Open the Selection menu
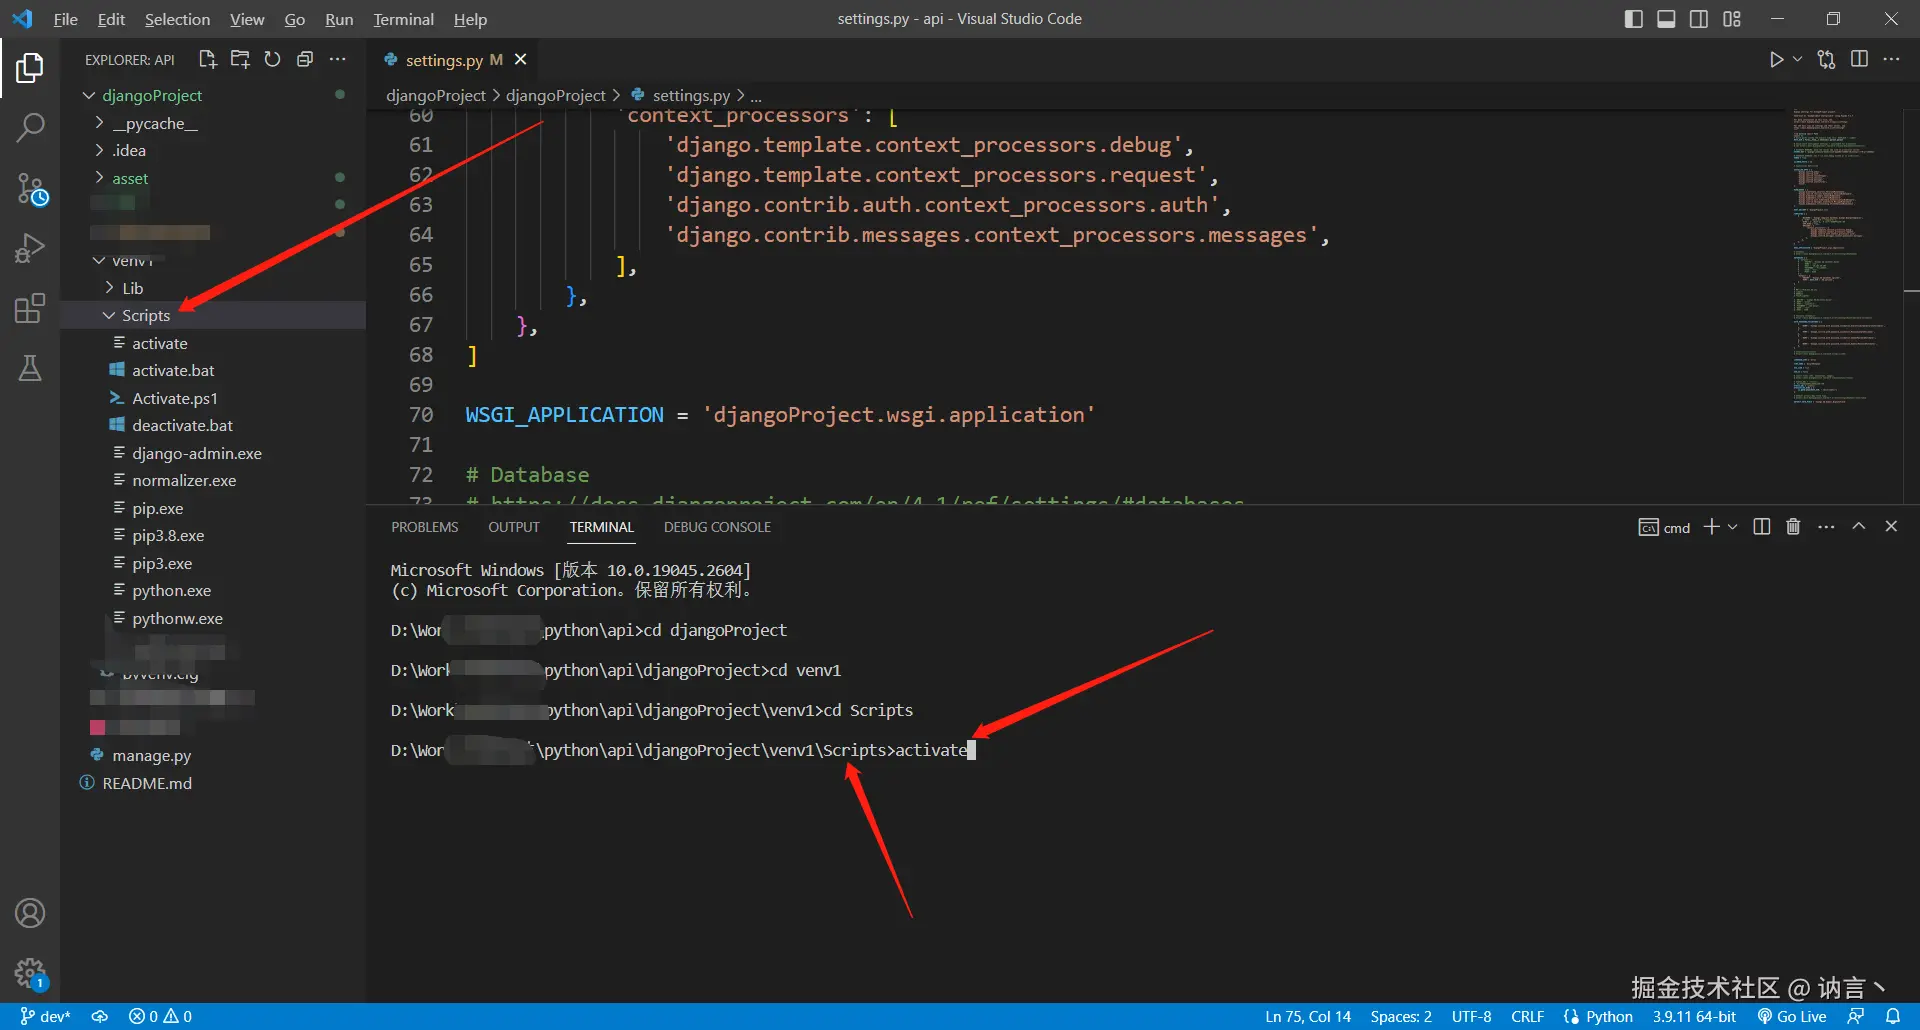 pyautogui.click(x=177, y=19)
